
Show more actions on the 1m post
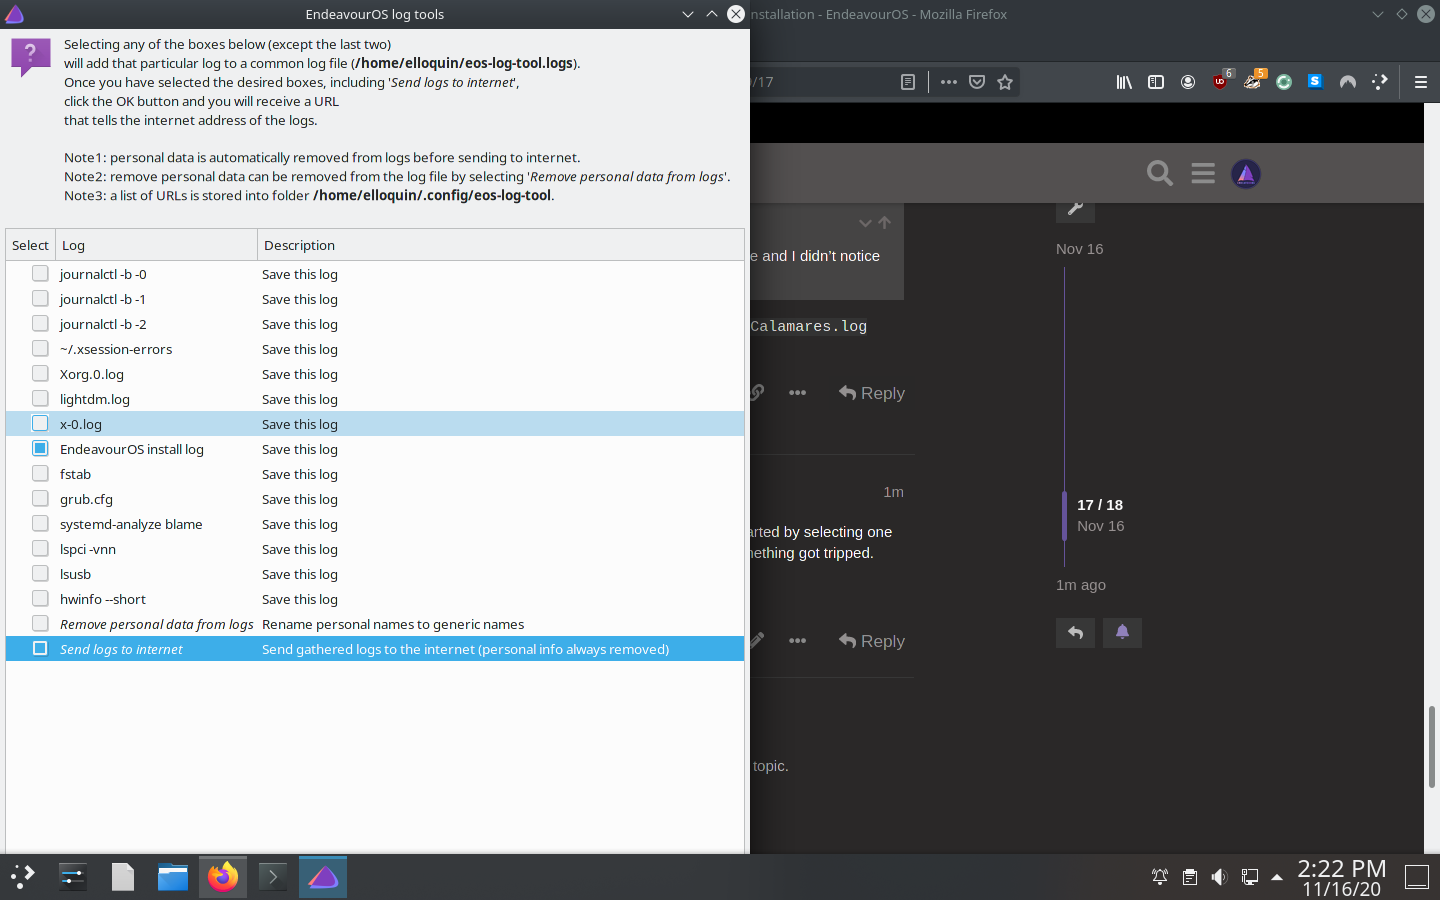797,641
